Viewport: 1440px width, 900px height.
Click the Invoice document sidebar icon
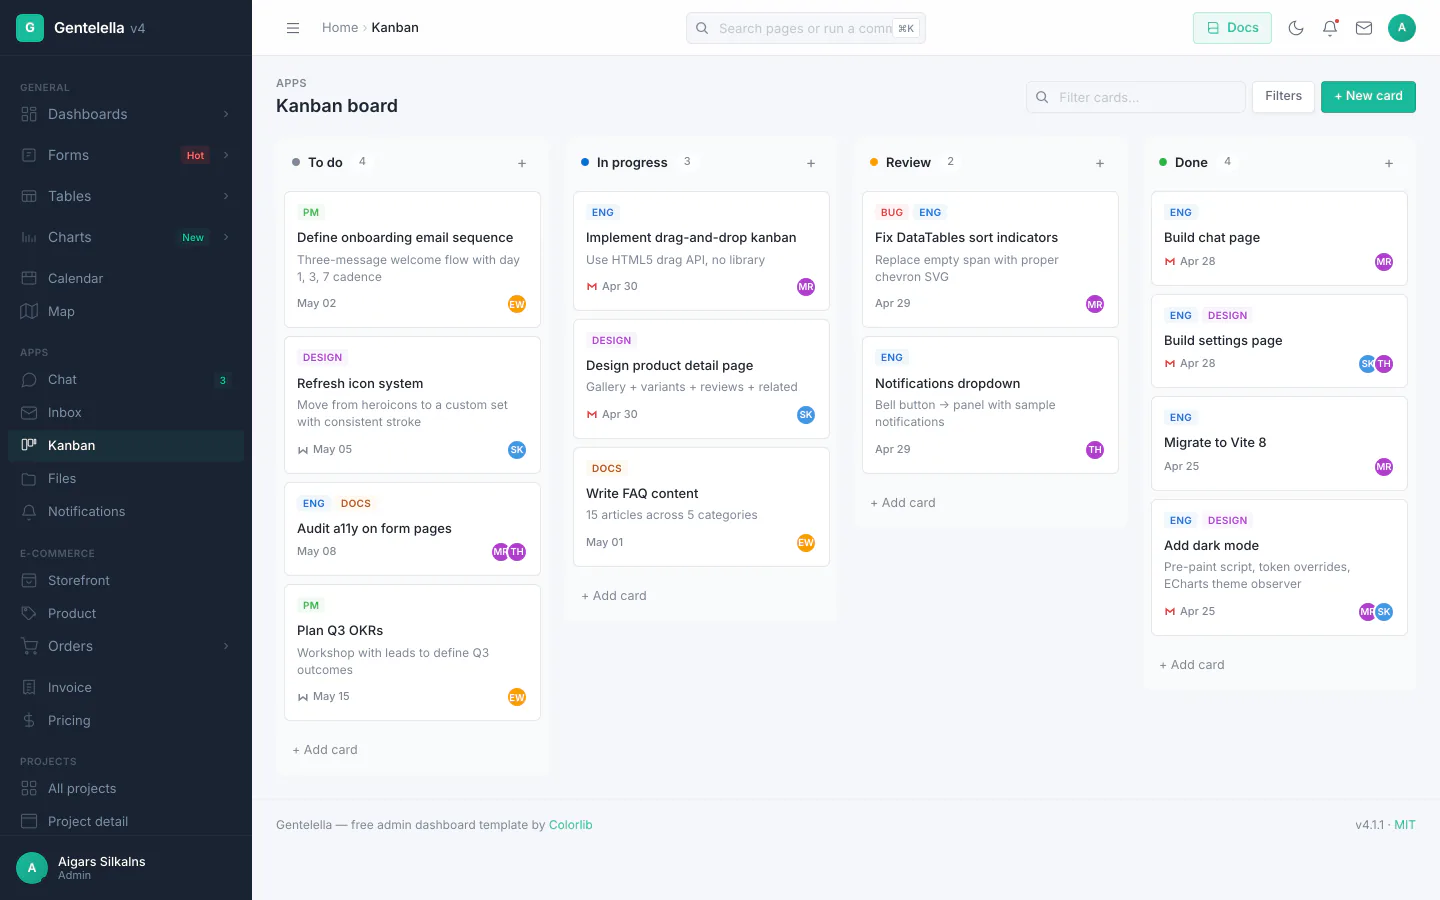tap(29, 687)
